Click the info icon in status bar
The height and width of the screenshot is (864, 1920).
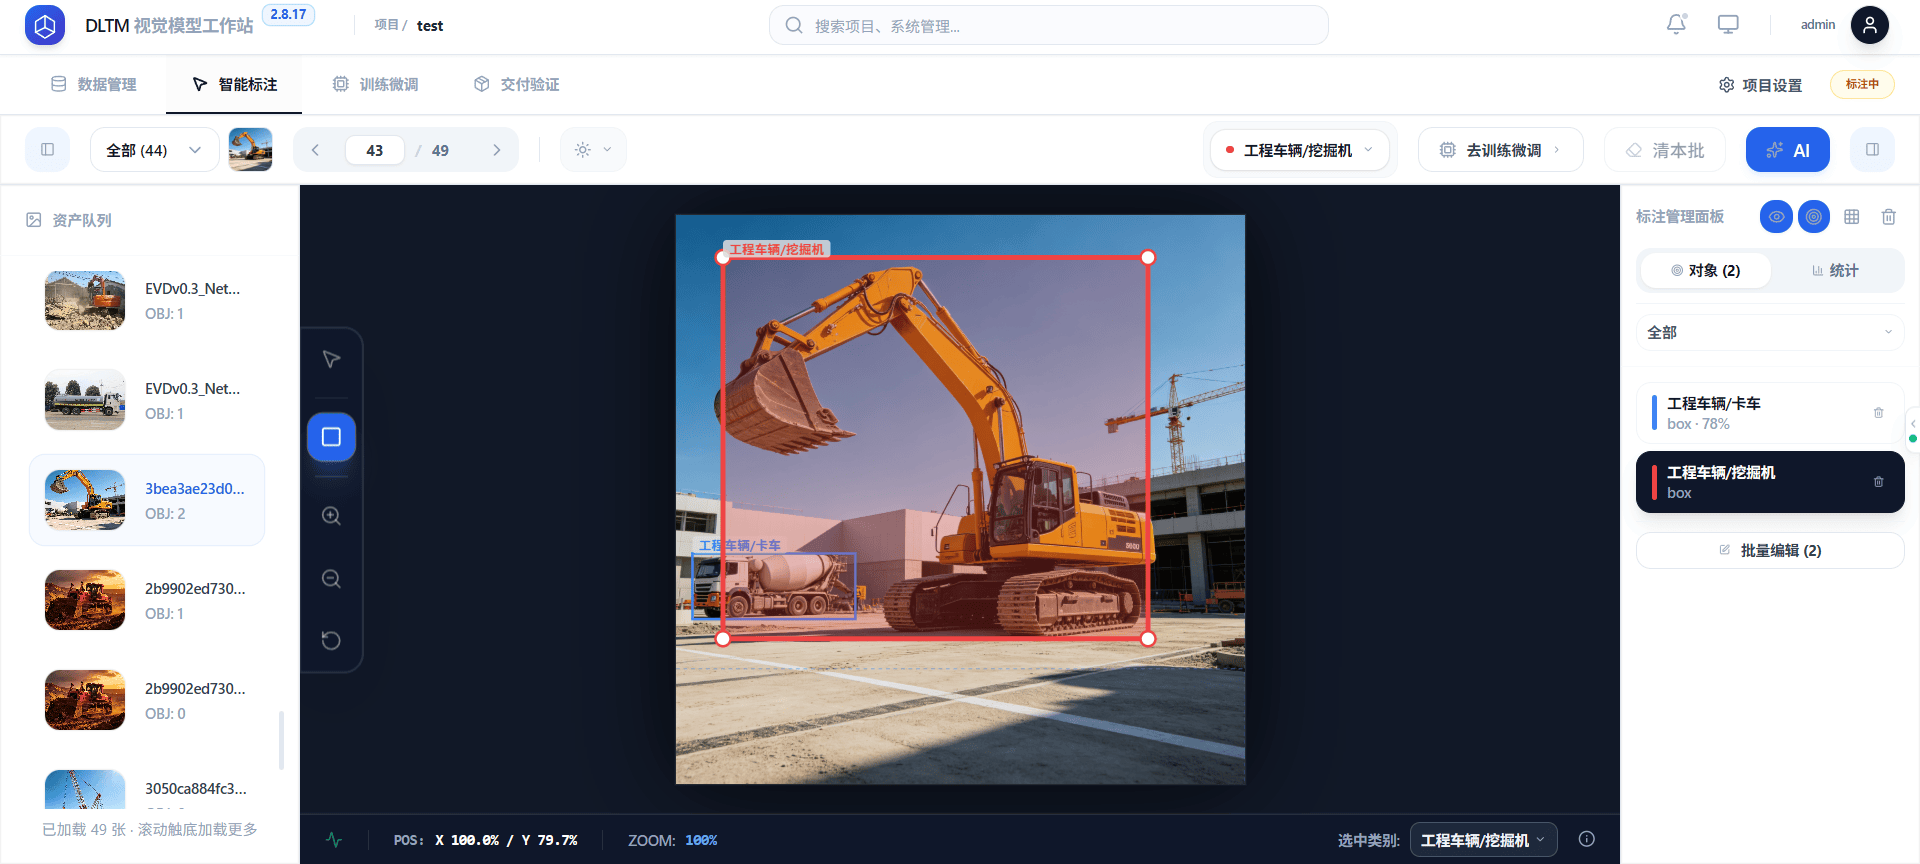coord(1587,839)
